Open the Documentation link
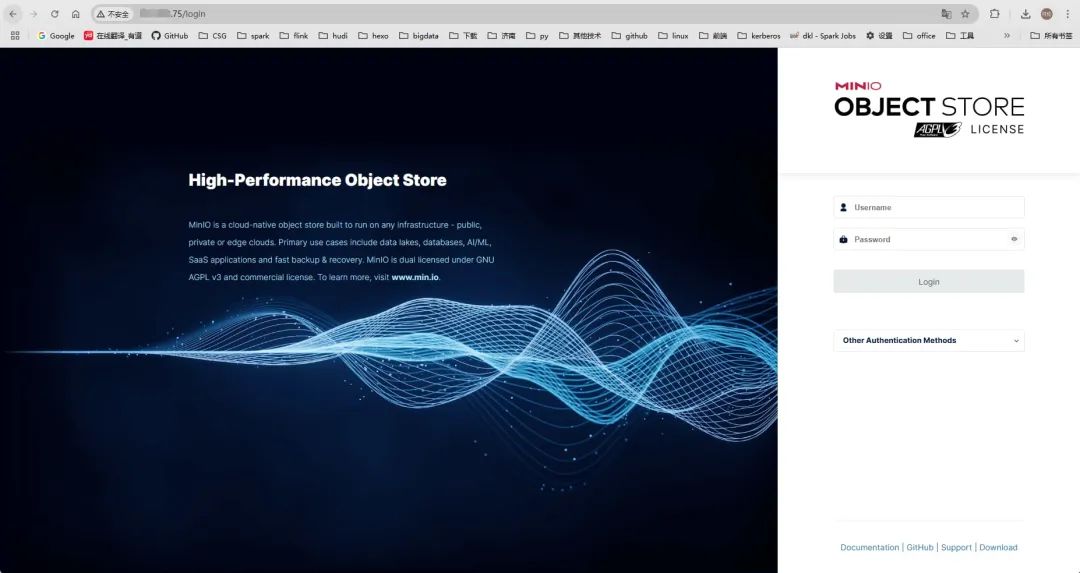The image size is (1080, 573). pos(869,548)
